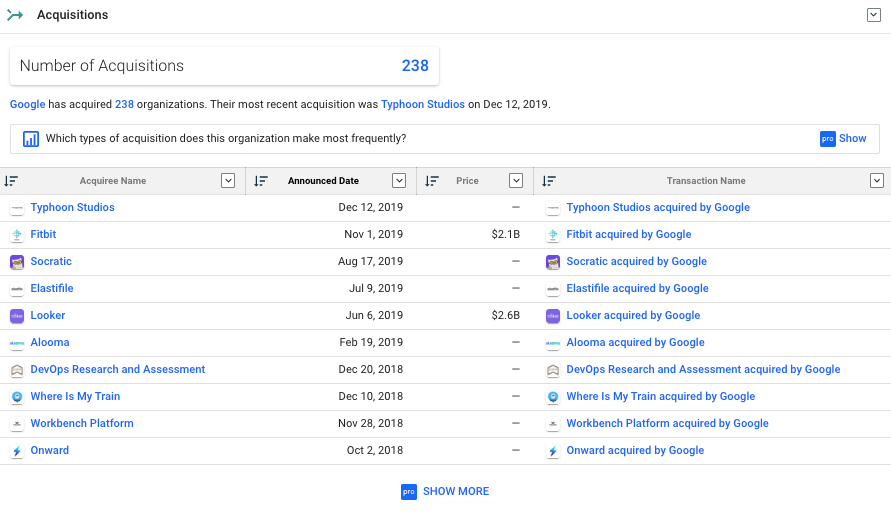Click Onward logo in Transaction Name column
Image resolution: width=891 pixels, height=518 pixels.
[553, 450]
